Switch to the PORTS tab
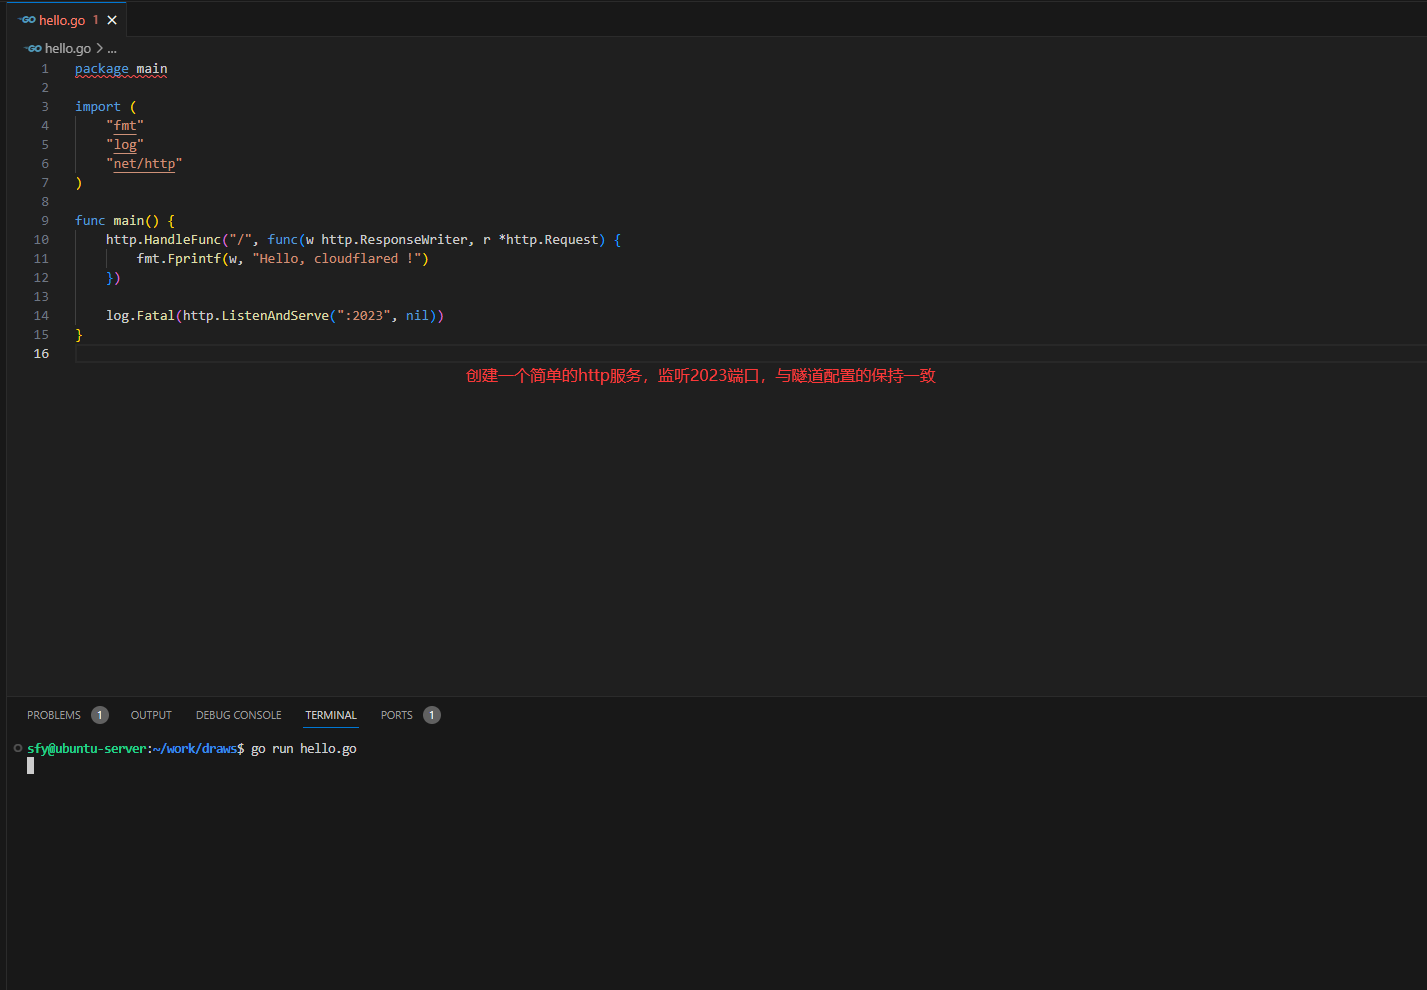 click(x=396, y=715)
